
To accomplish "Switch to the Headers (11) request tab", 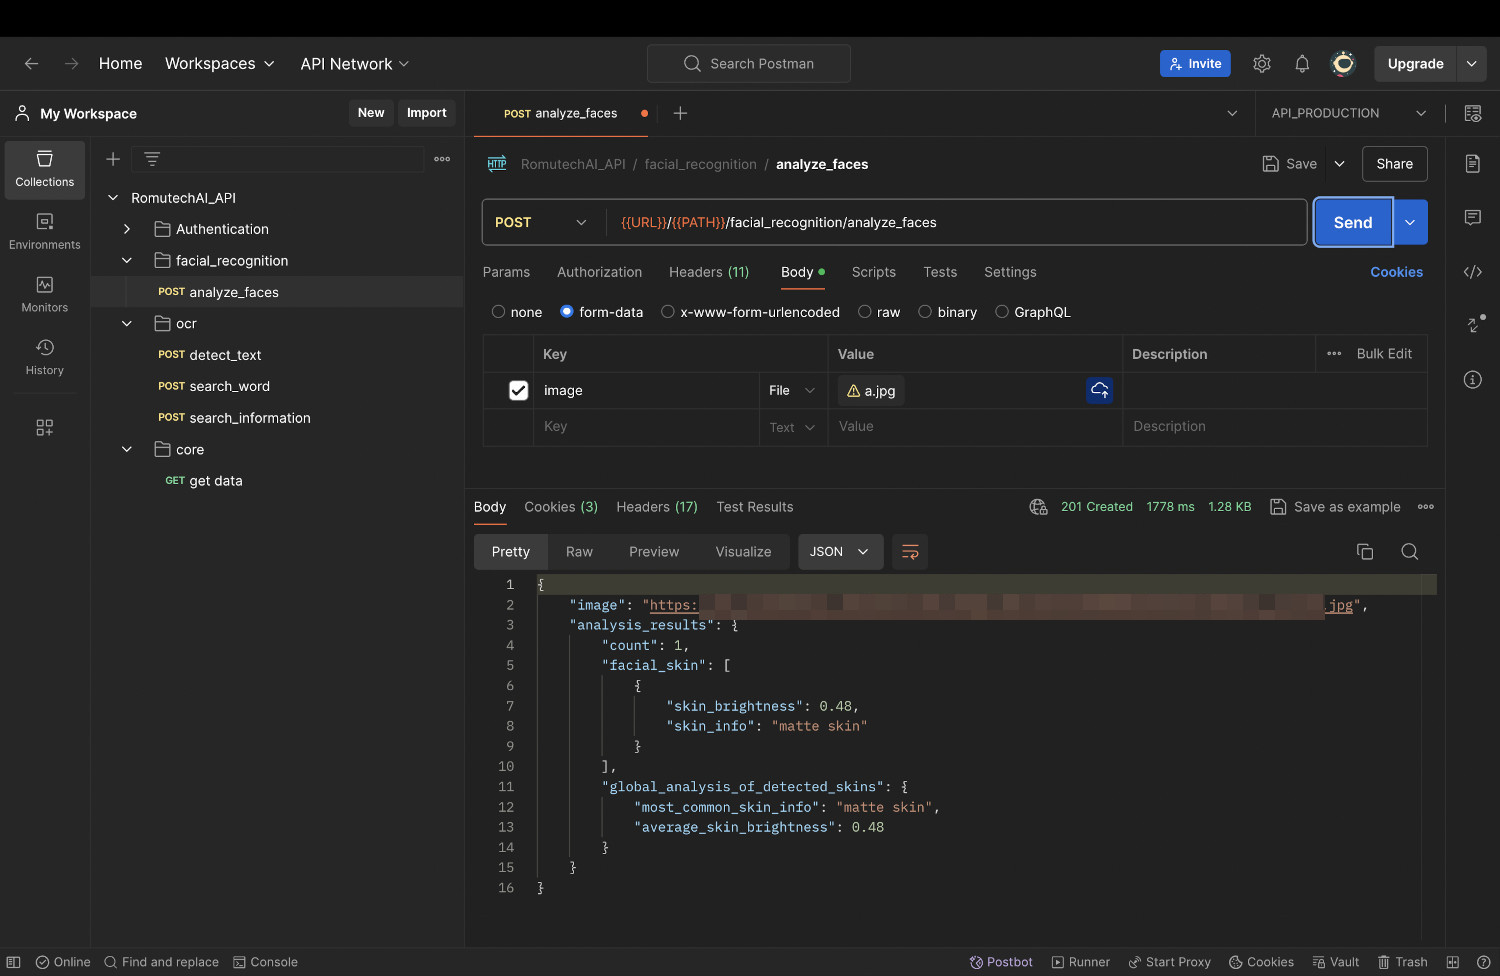I will (x=708, y=272).
